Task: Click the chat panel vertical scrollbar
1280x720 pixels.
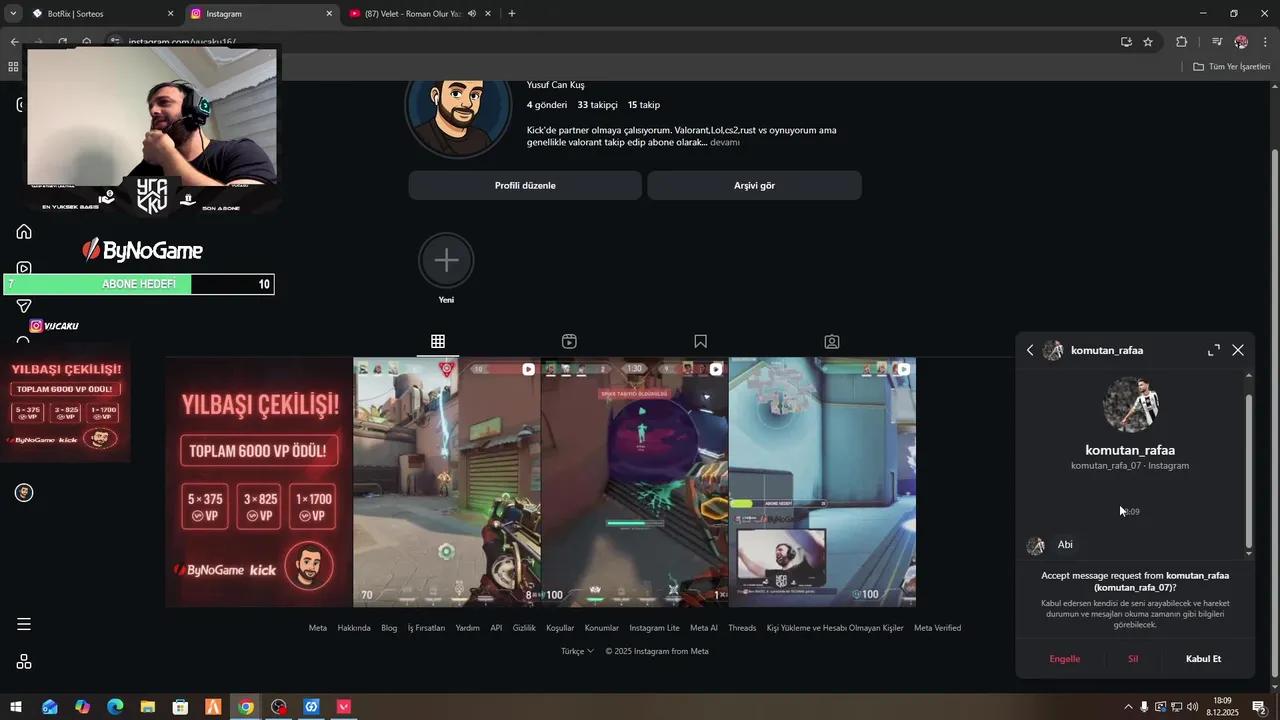Action: pos(1248,470)
